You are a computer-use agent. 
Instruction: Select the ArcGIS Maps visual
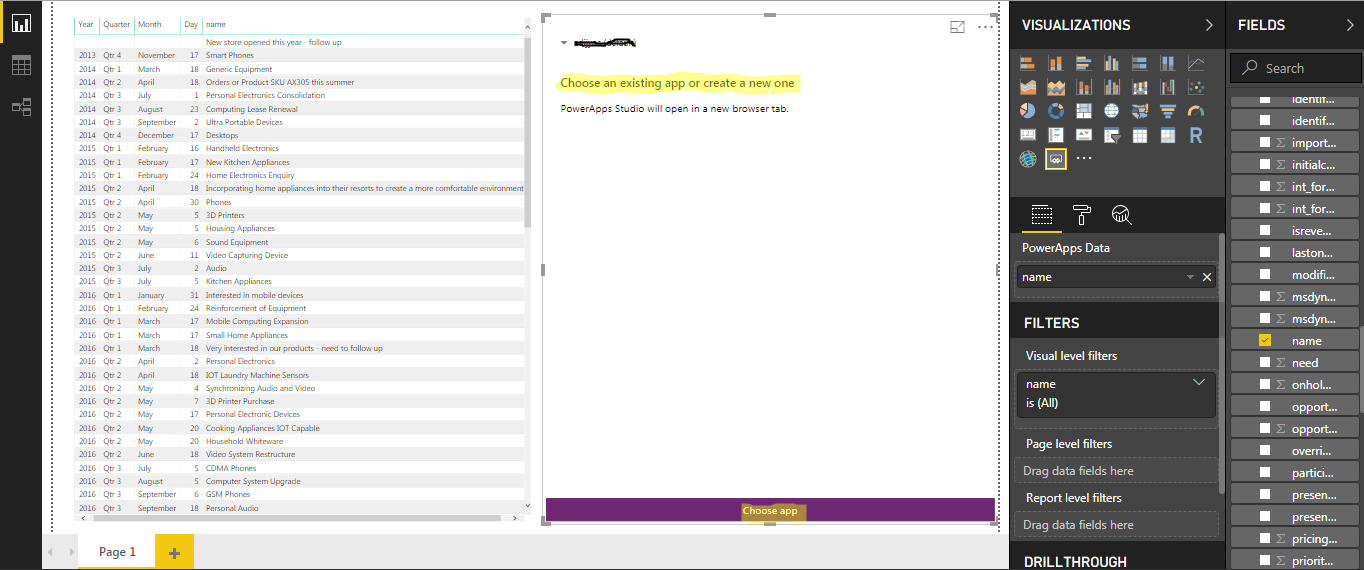tap(1028, 159)
